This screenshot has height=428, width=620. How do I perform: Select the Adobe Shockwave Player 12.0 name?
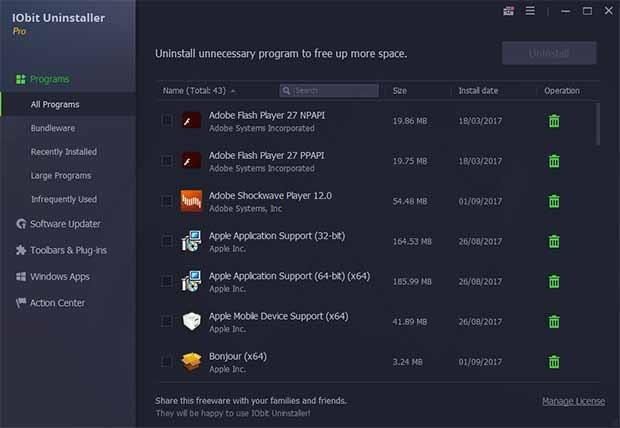coord(270,195)
